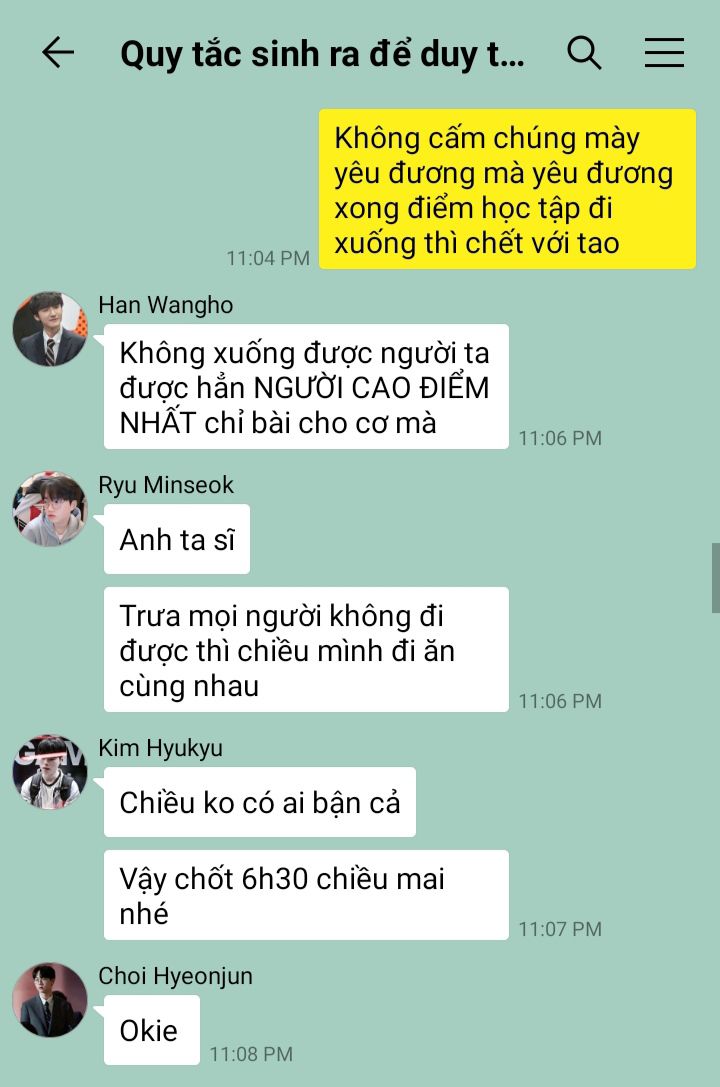Select the yellow 'Không cấm chúng mày' message
Image resolution: width=720 pixels, height=1087 pixels.
(x=507, y=189)
